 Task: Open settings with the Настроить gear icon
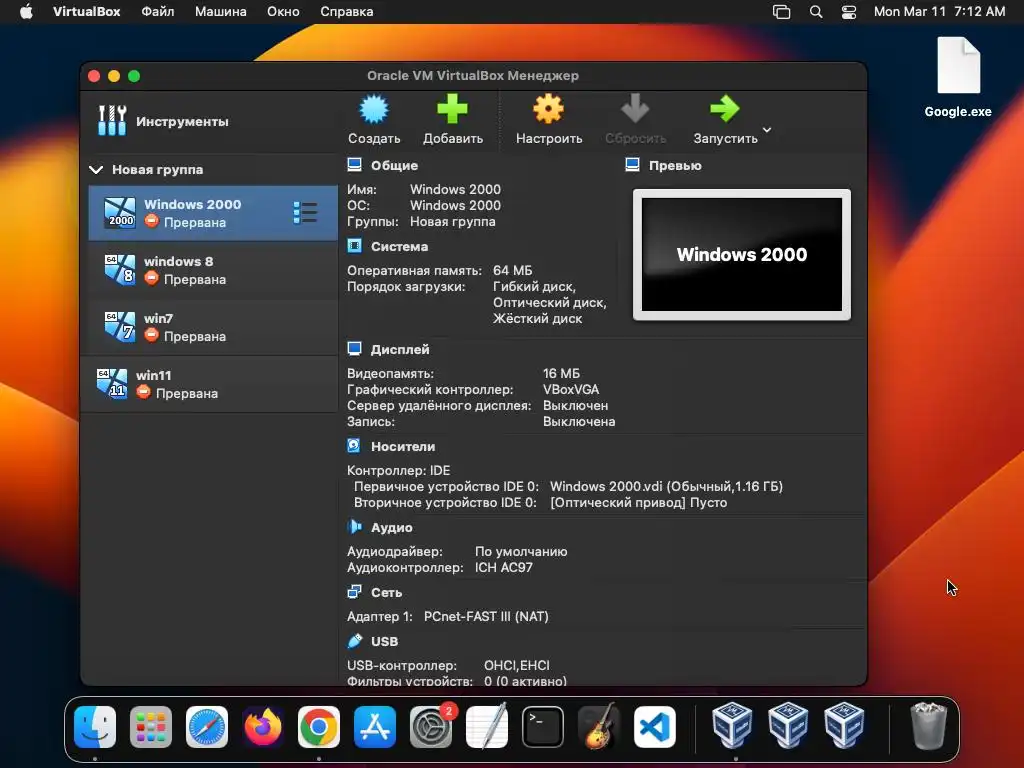point(548,109)
